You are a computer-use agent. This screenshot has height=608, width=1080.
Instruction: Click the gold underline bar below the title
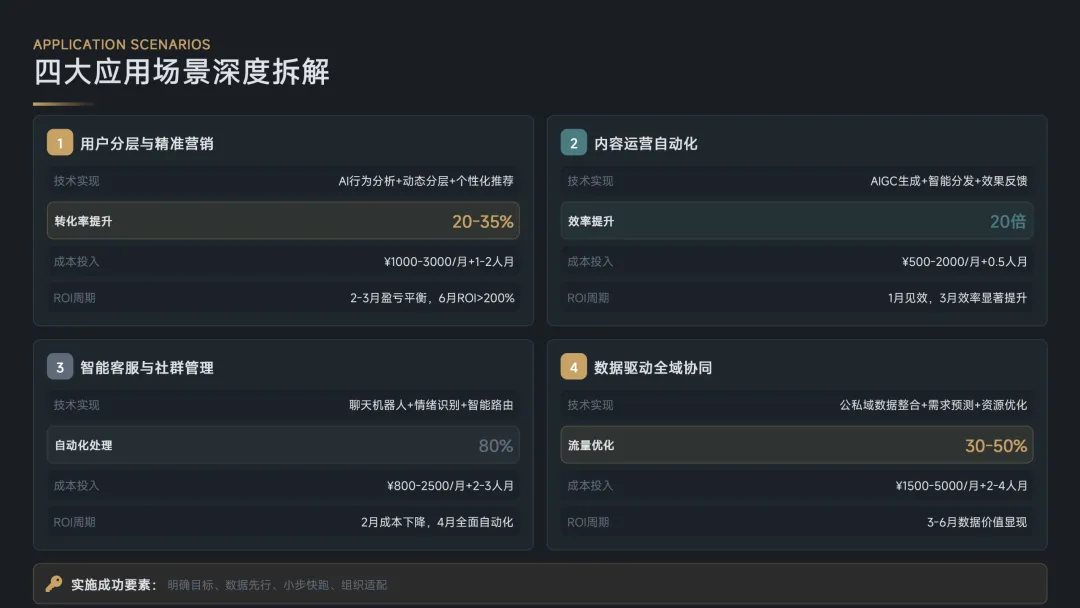[63, 103]
